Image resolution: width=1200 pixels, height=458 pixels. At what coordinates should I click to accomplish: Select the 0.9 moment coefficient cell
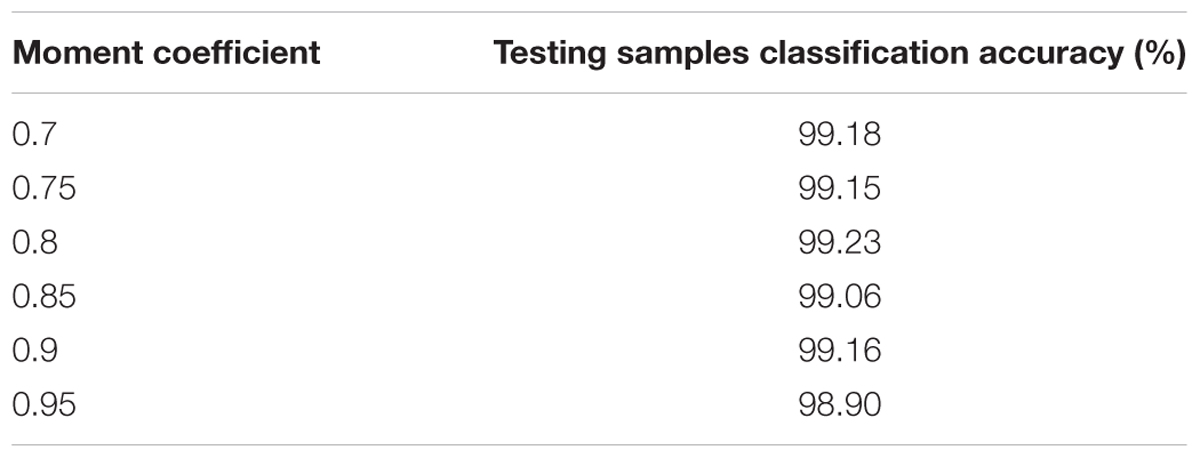33,350
